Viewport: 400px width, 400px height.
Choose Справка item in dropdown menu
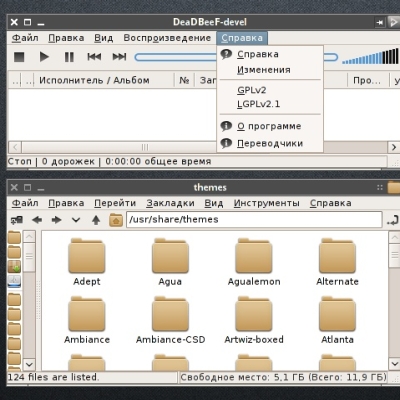[x=270, y=54]
